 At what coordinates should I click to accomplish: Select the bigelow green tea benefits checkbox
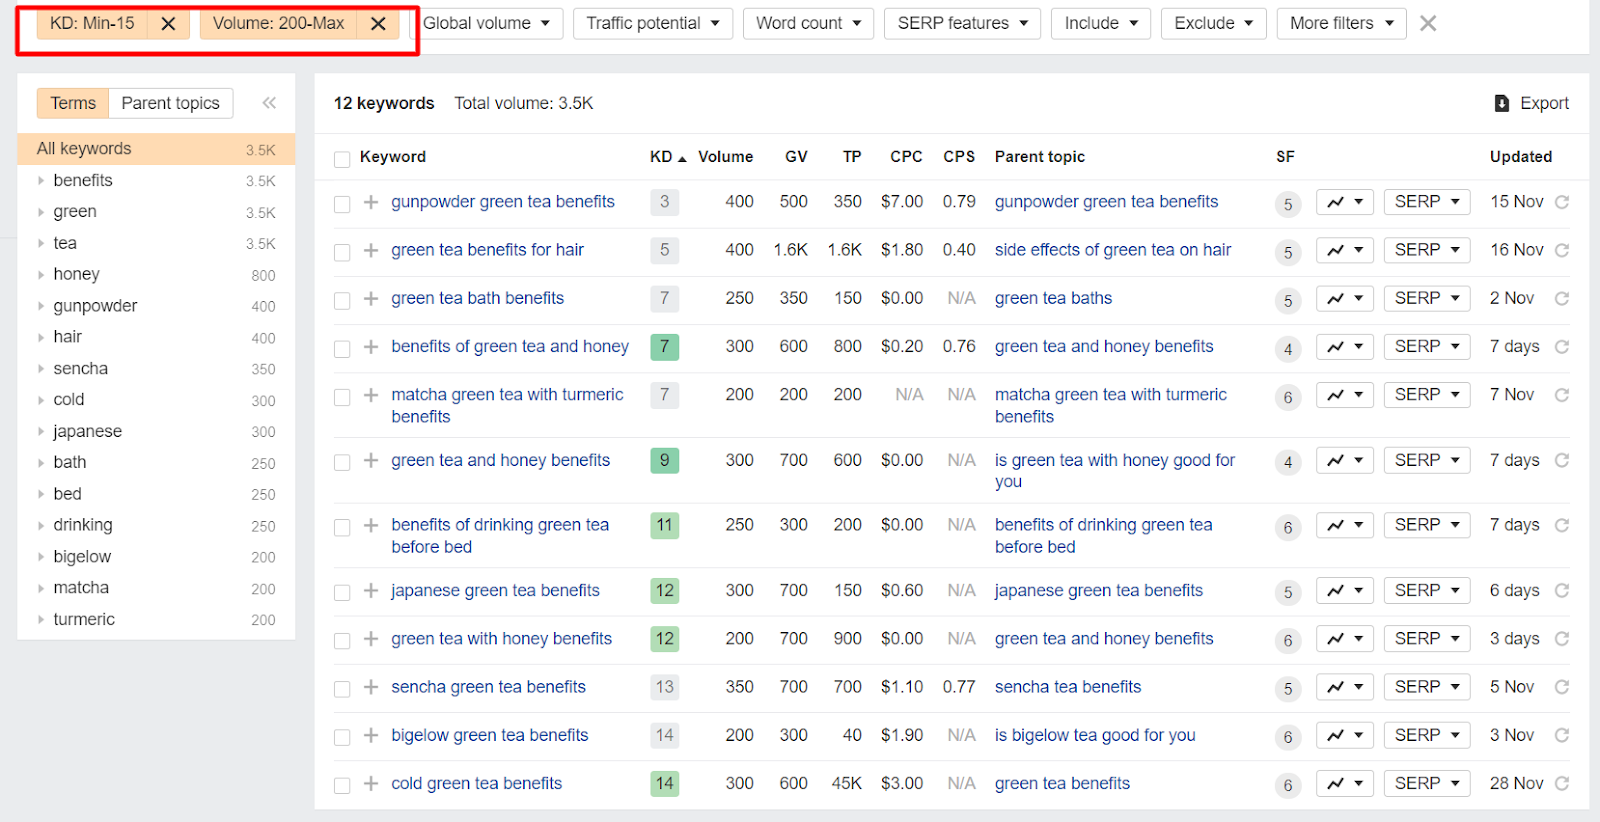[x=342, y=737]
